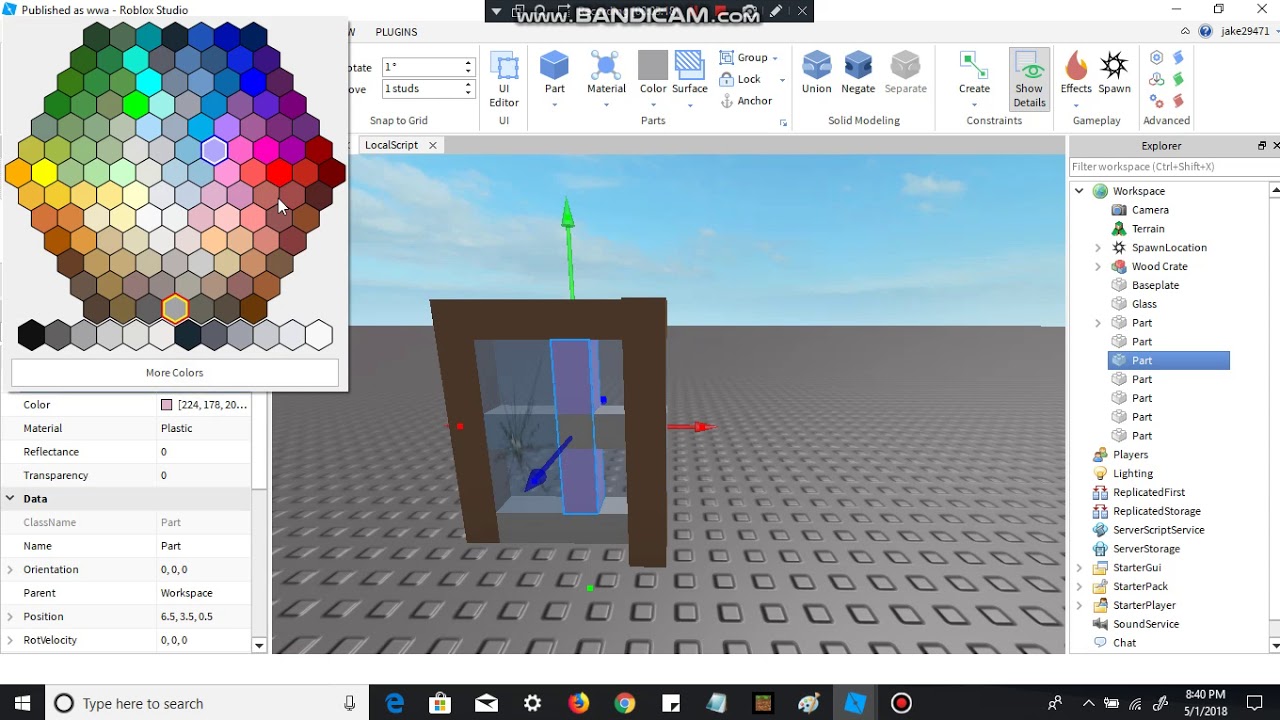The image size is (1280, 720).
Task: Open the Material dropdown arrow
Action: [x=606, y=104]
